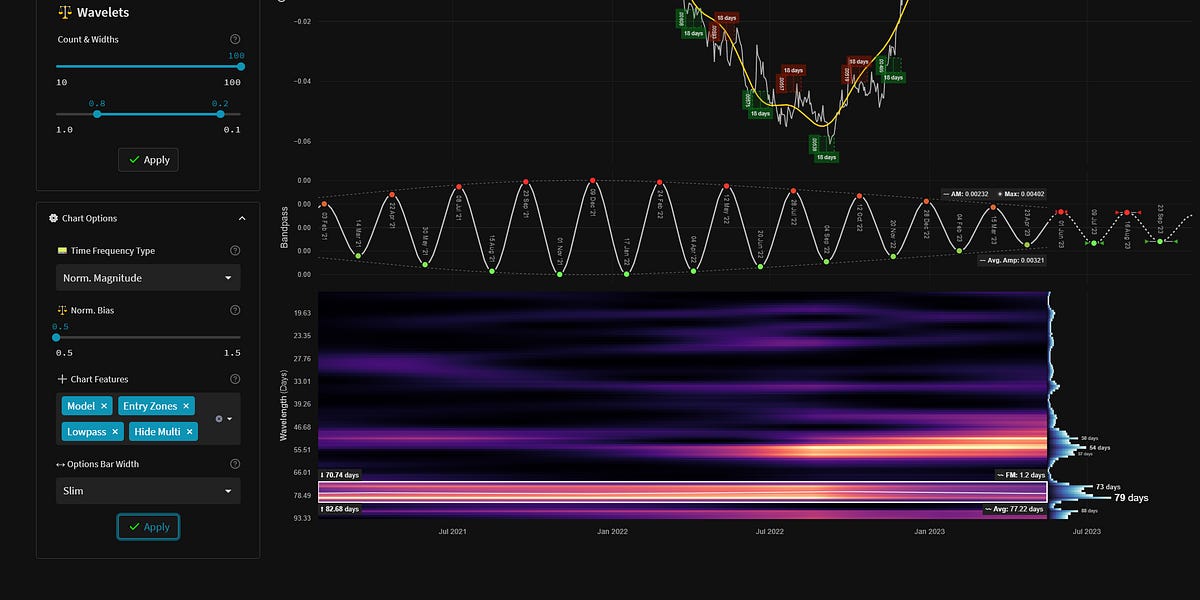
Task: Remove the Model chart feature
Action: (x=105, y=406)
